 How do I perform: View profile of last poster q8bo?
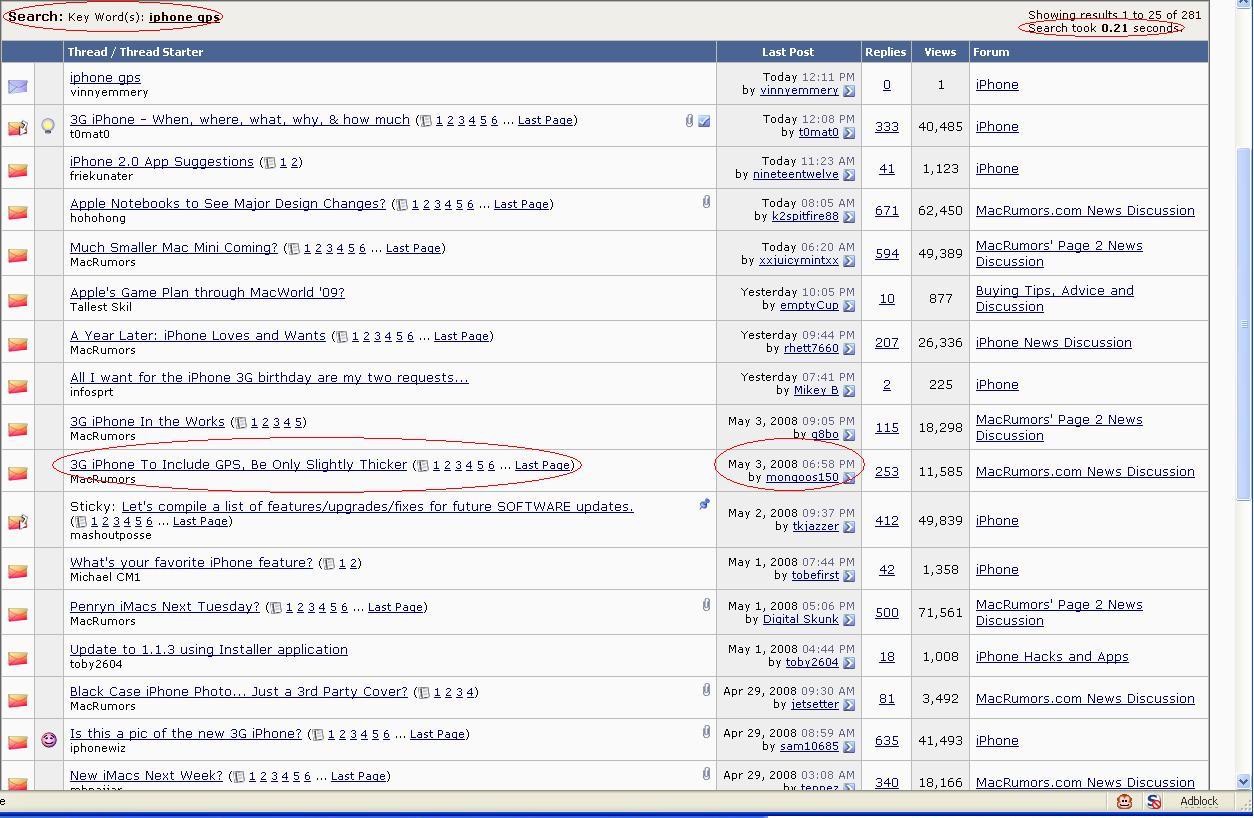(825, 435)
